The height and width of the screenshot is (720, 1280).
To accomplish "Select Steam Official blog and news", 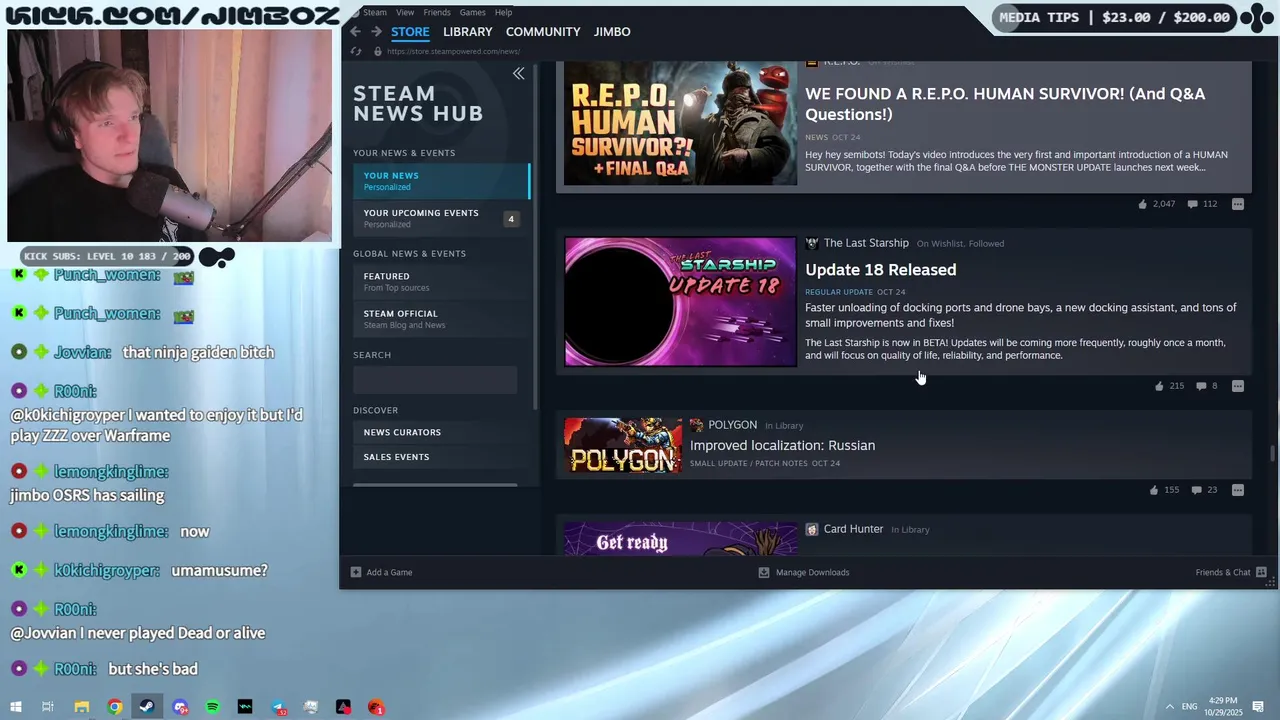I will tap(441, 319).
